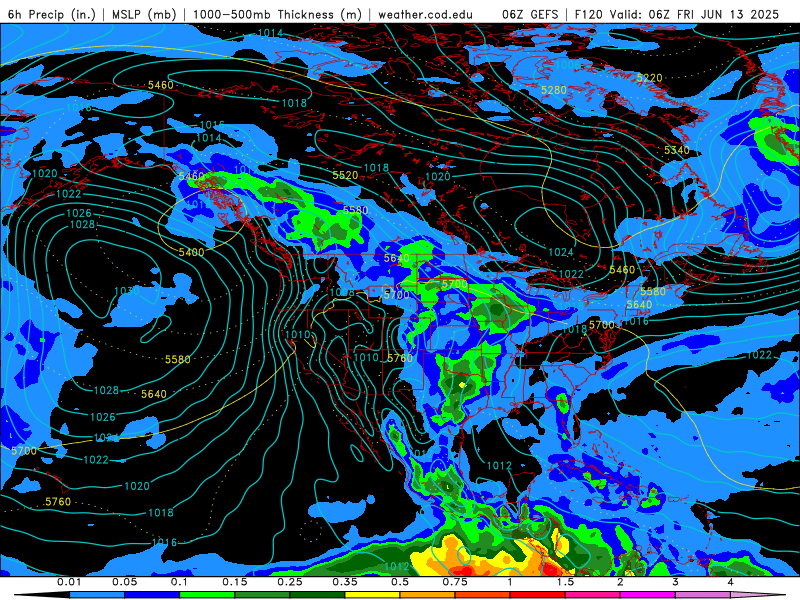The width and height of the screenshot is (800, 600).
Task: Select the magenta 2–3 legend swatch
Action: (648, 595)
